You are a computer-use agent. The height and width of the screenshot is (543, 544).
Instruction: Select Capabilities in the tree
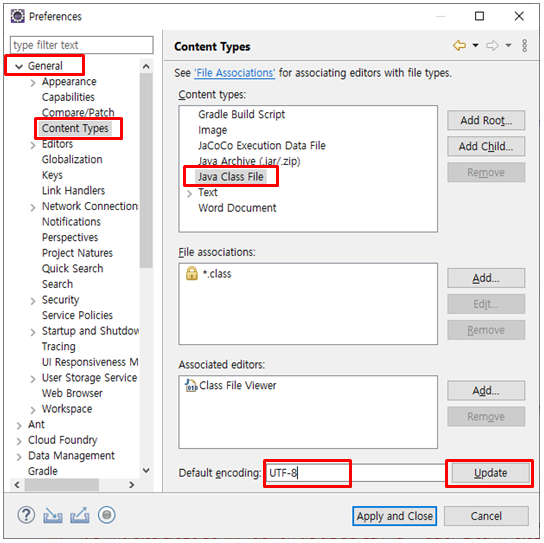pos(68,97)
